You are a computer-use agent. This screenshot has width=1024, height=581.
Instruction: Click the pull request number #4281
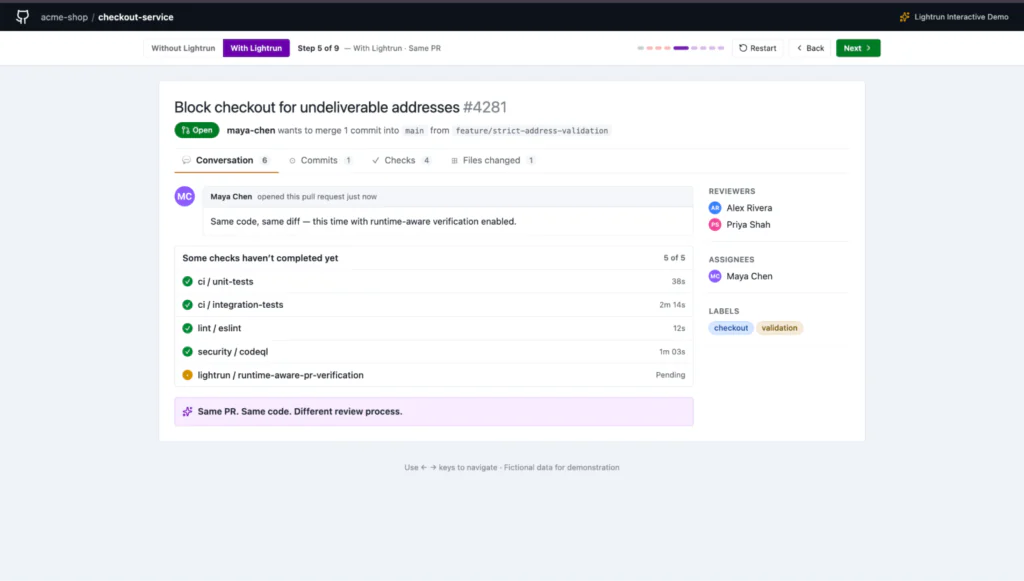[485, 107]
